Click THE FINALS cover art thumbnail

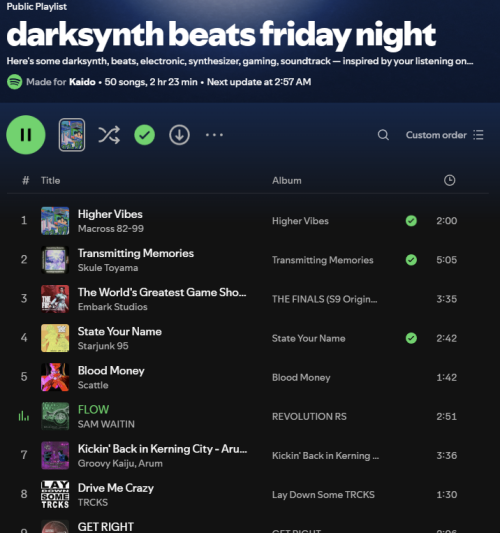pyautogui.click(x=55, y=299)
